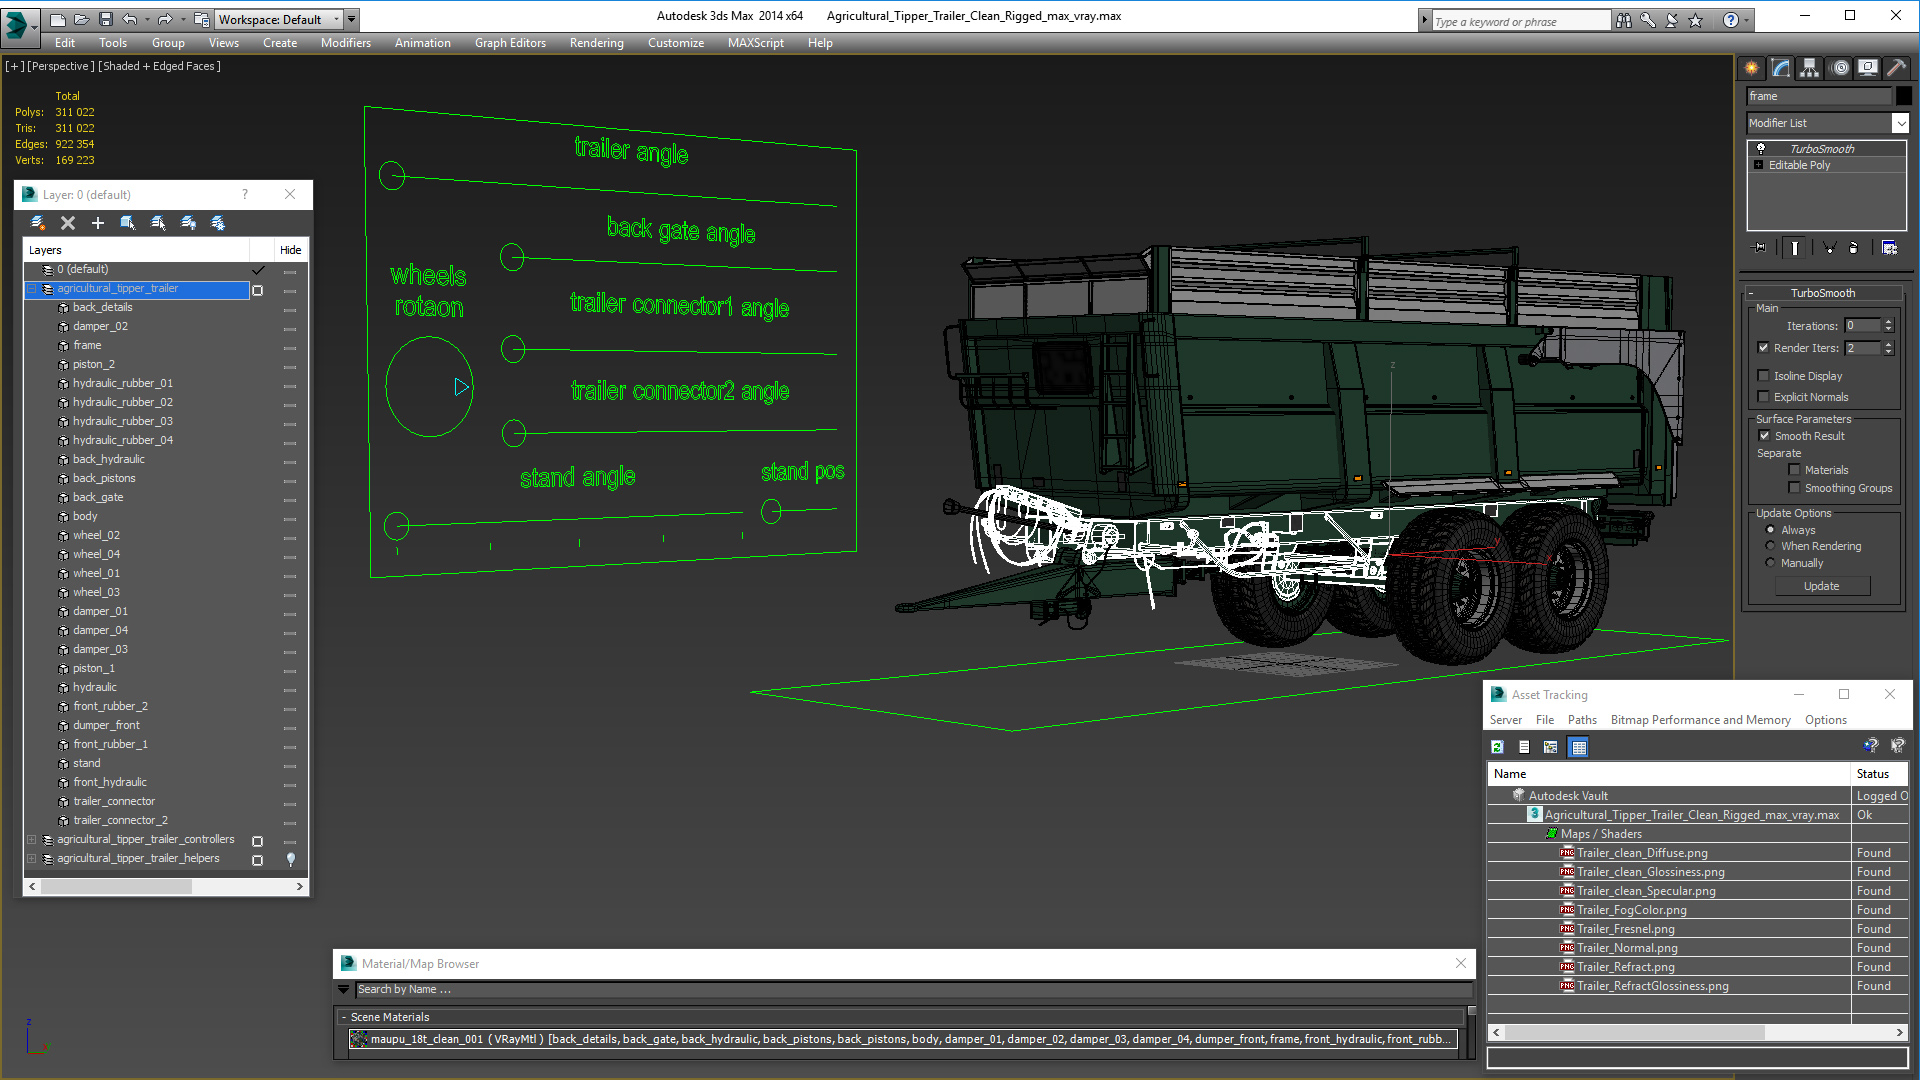Click the Undo arrow icon
1920x1080 pixels.
[x=130, y=19]
